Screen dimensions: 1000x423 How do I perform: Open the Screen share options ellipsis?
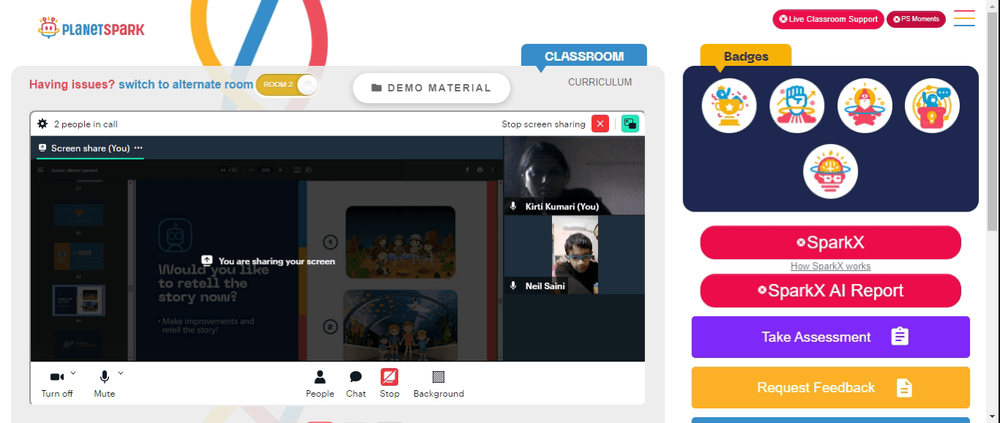(138, 147)
